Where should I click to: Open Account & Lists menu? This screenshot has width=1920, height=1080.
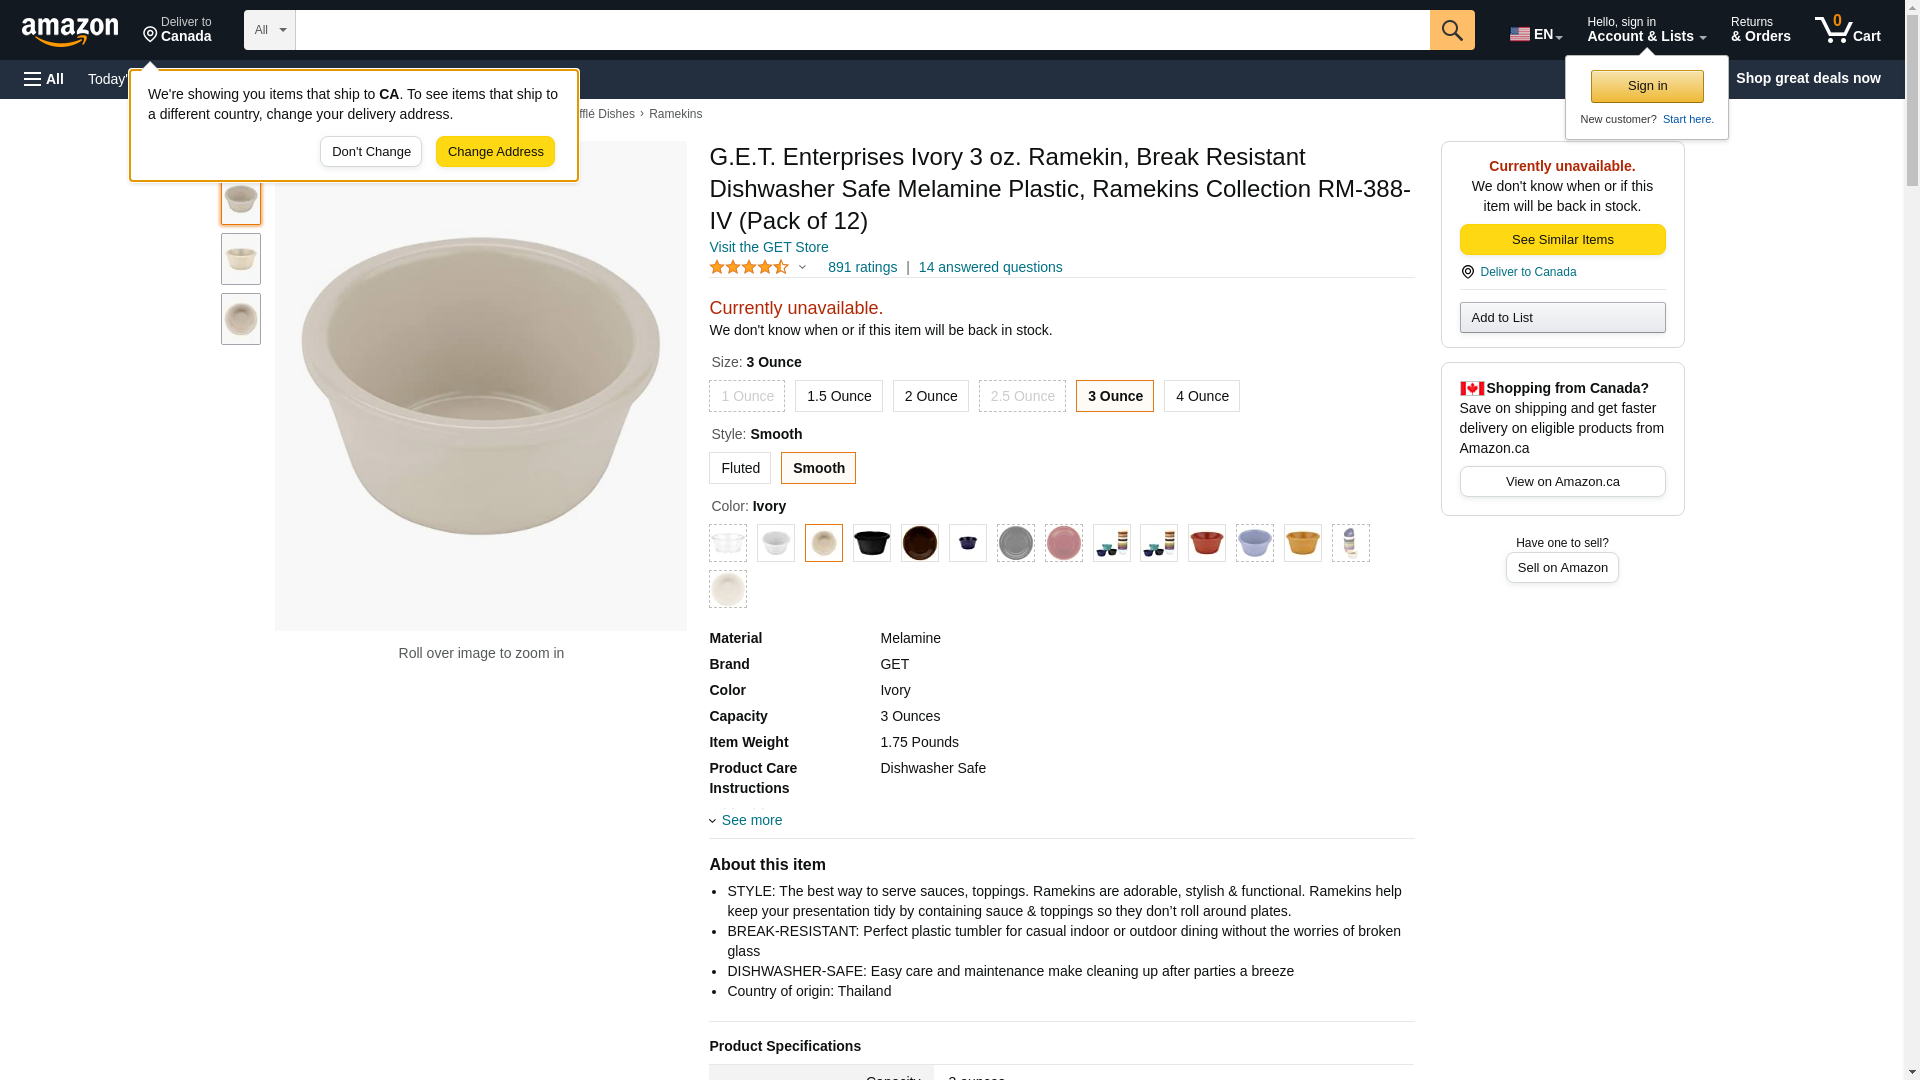(1645, 30)
